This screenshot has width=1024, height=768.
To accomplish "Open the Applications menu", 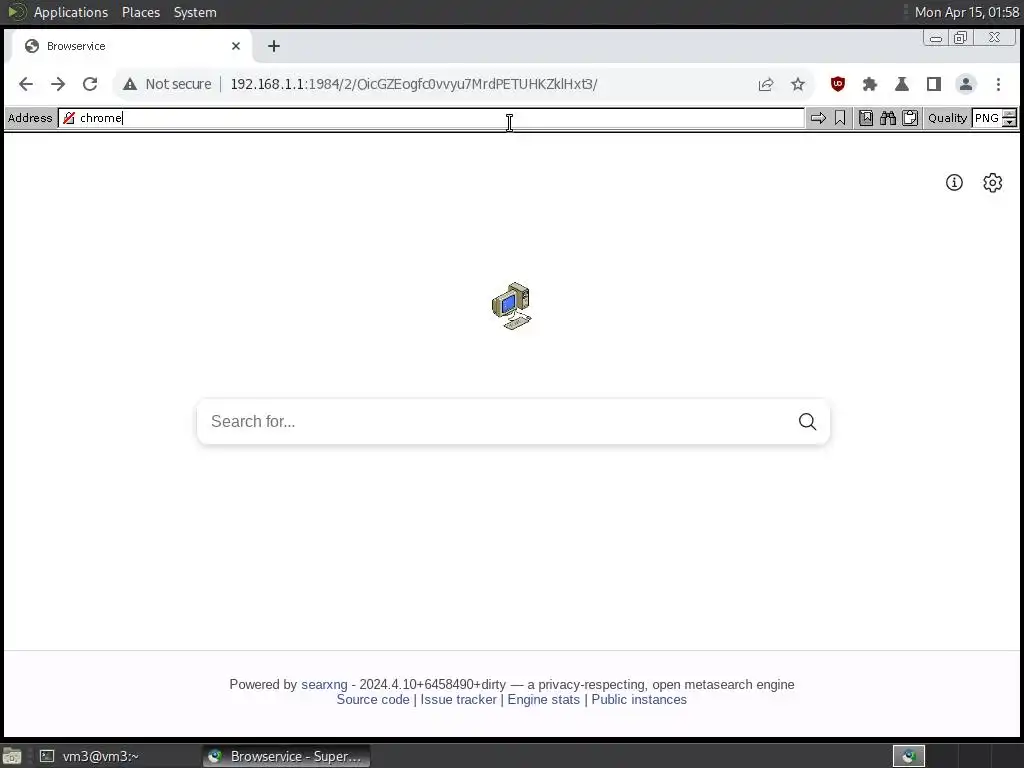I will point(71,12).
